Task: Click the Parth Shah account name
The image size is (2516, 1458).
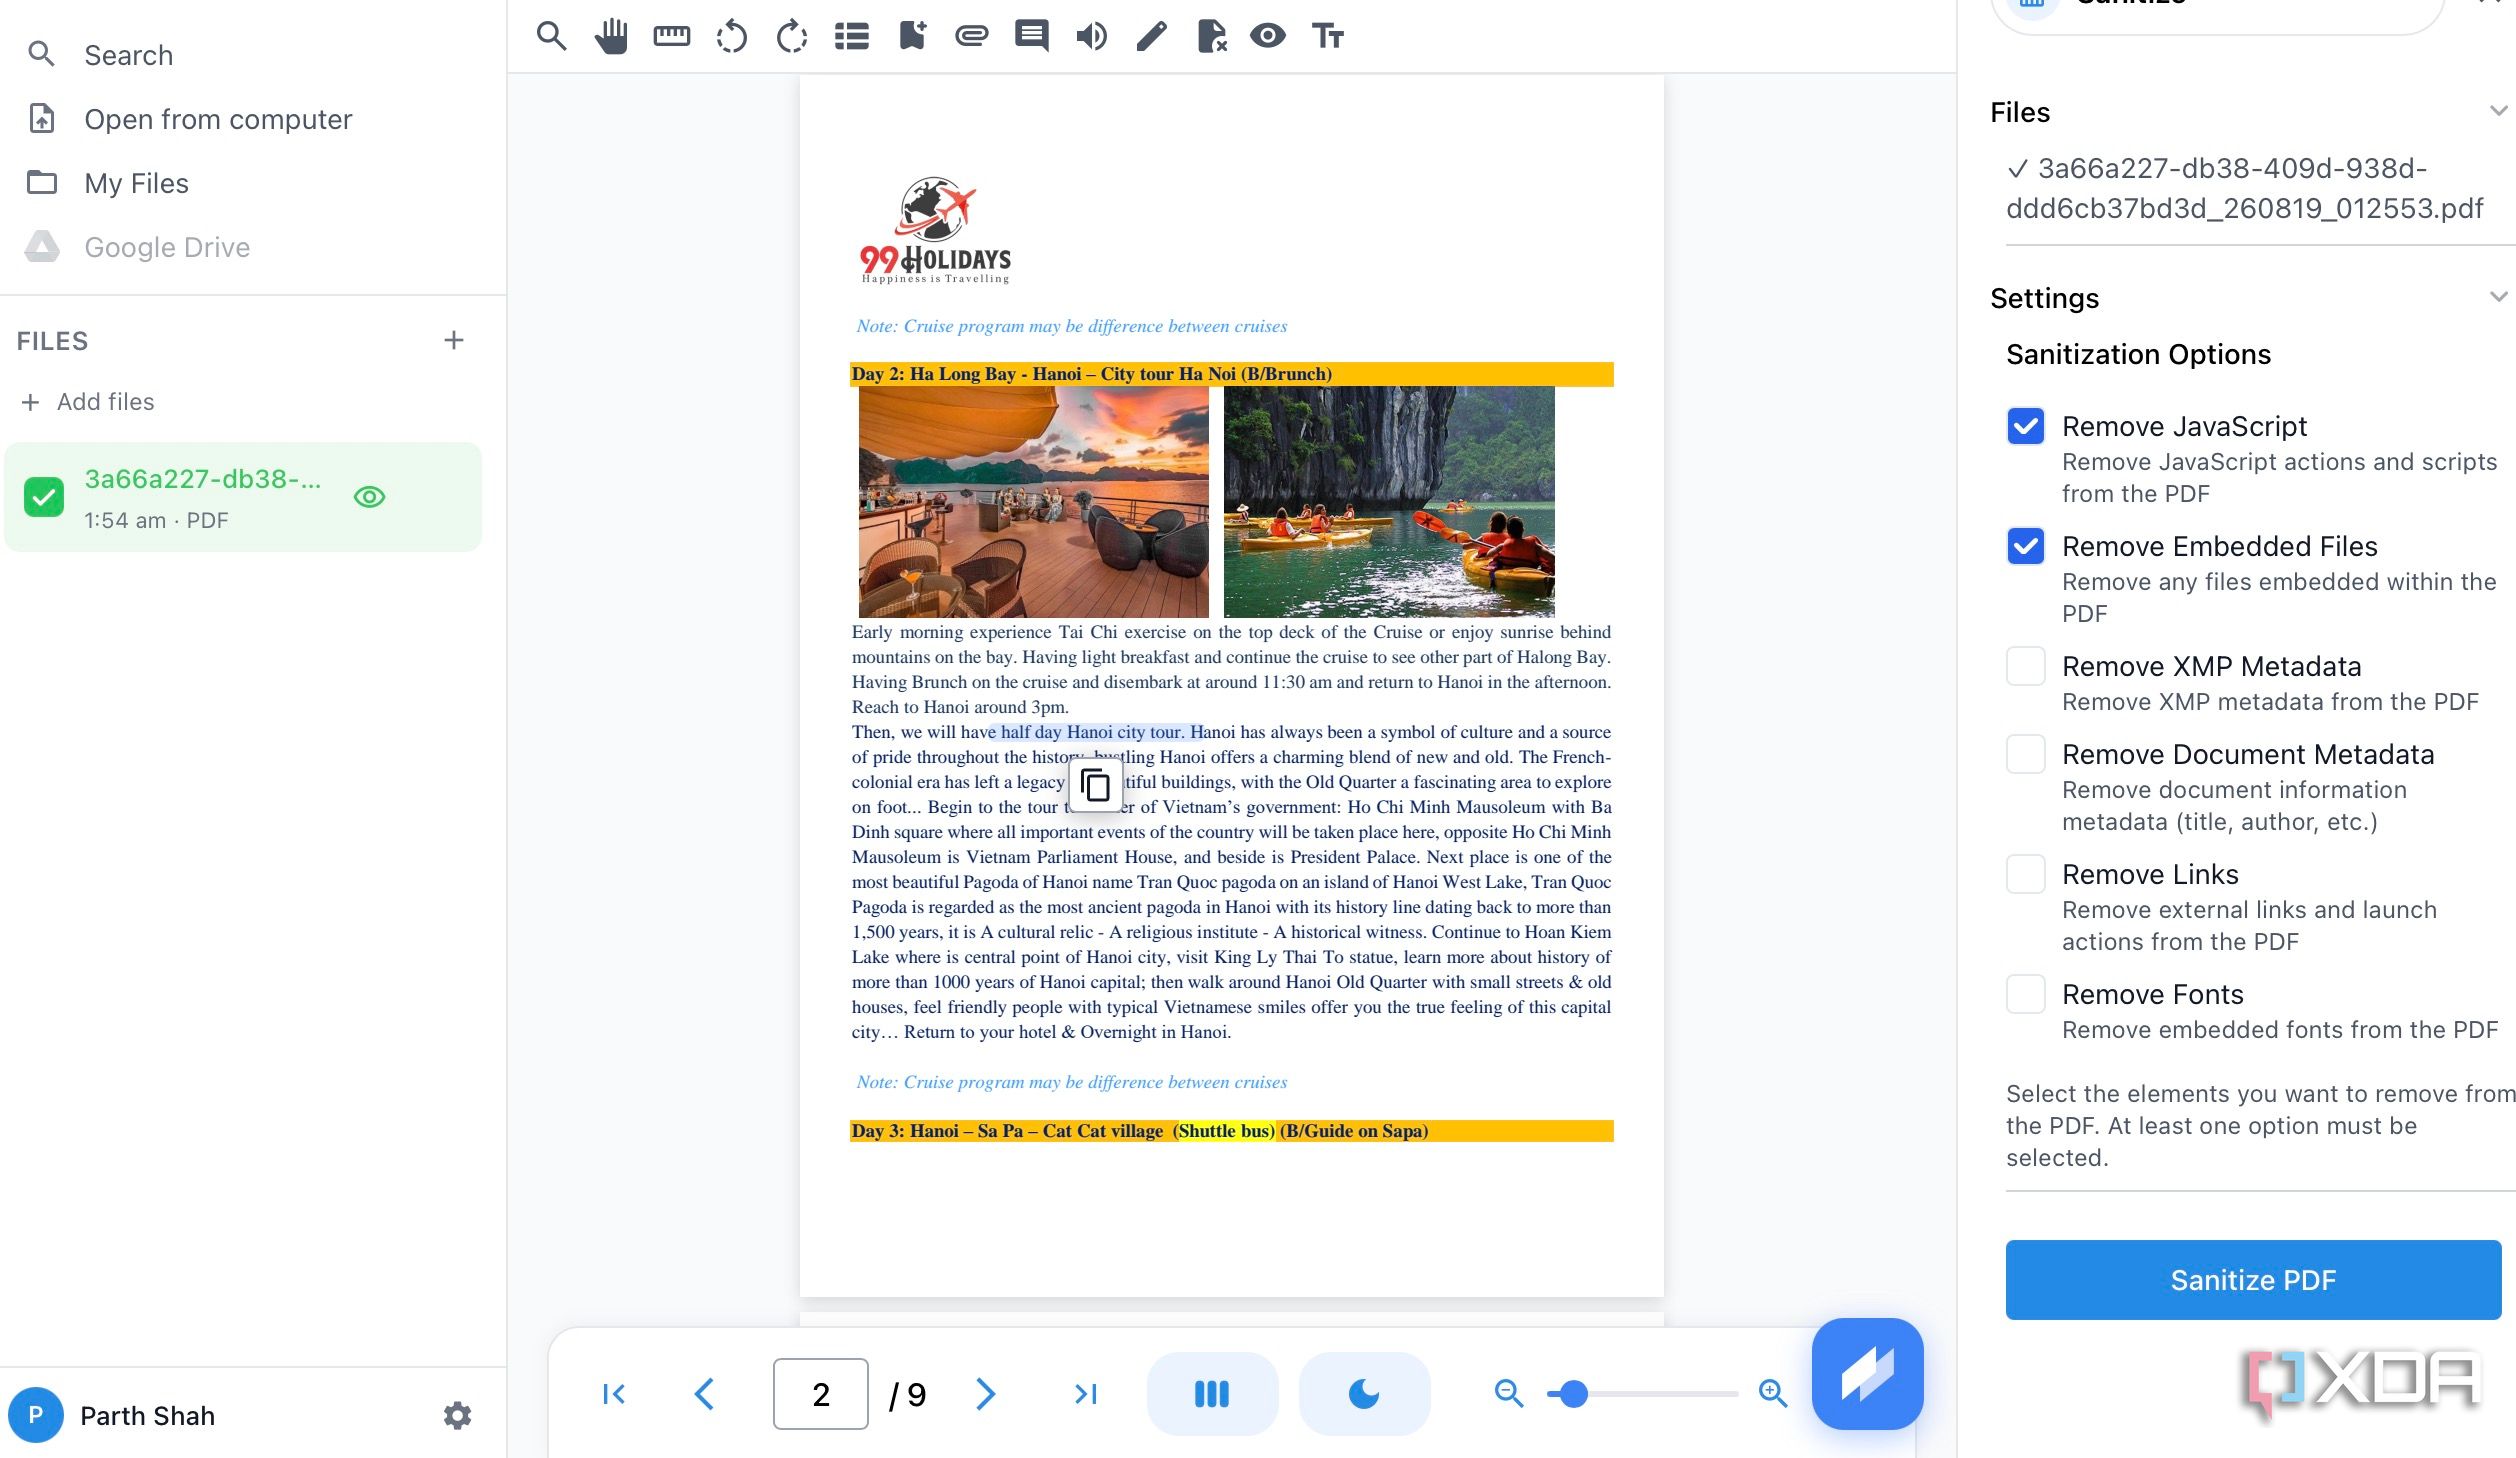Action: coord(147,1415)
